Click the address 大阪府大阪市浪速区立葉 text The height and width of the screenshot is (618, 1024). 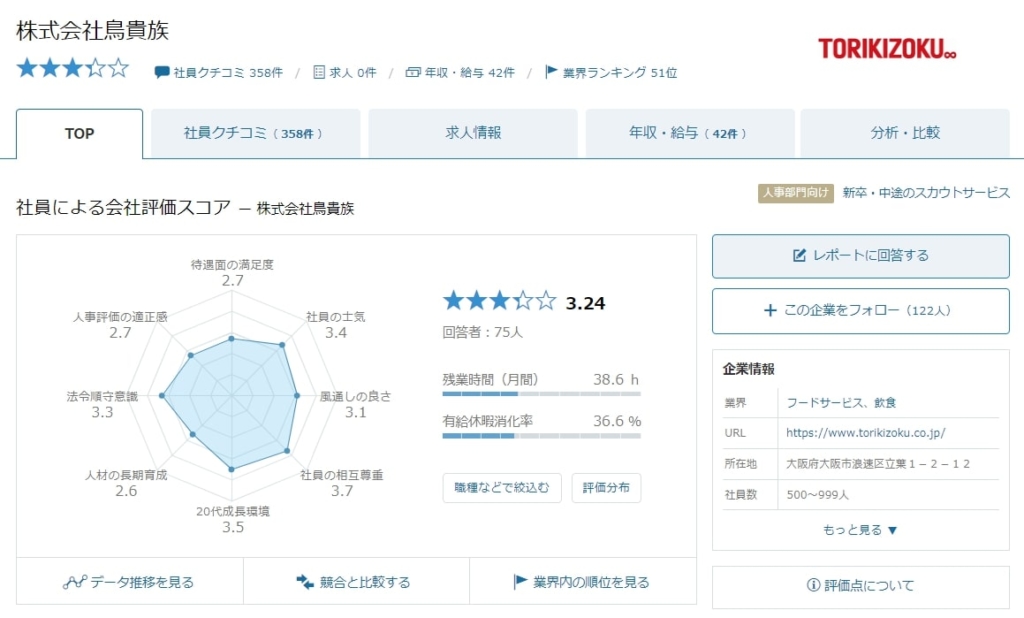(878, 464)
